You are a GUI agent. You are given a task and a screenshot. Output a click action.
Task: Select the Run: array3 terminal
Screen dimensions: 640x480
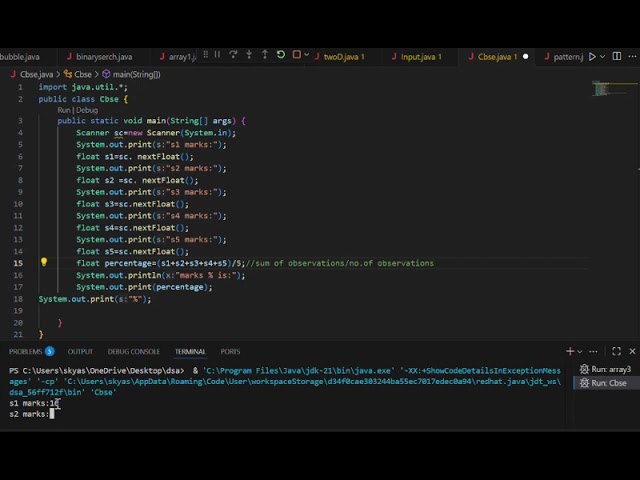[606, 369]
